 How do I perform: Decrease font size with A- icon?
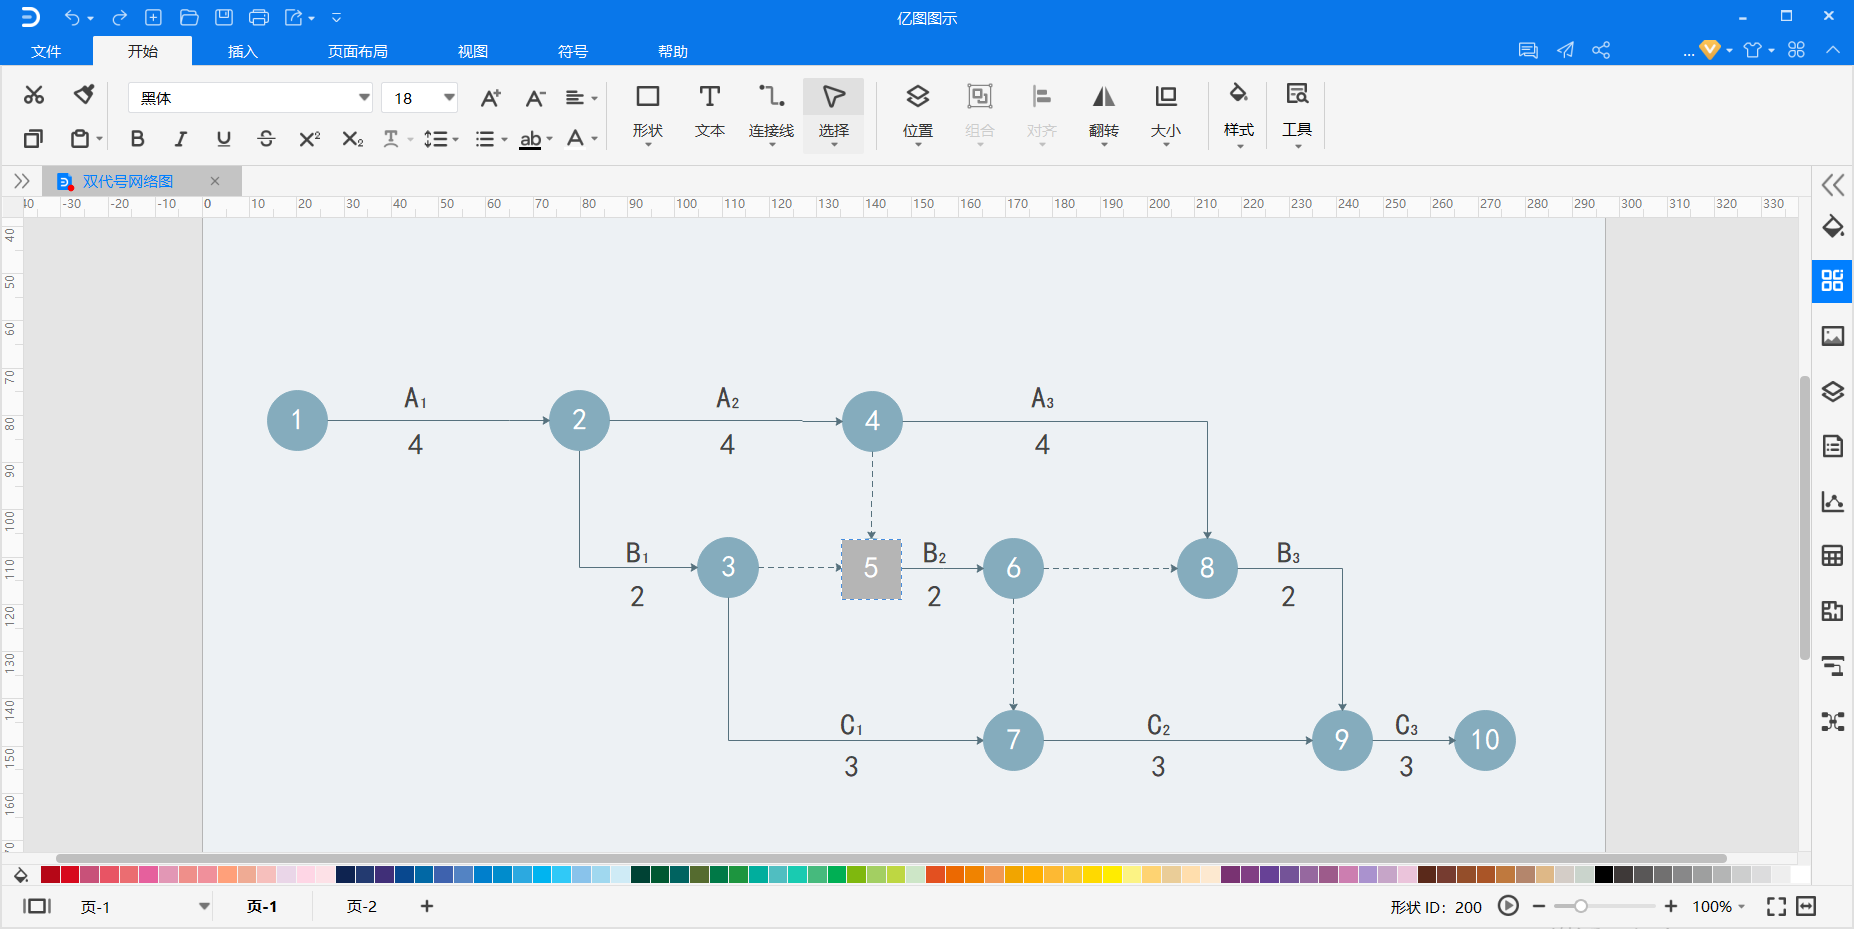point(535,98)
